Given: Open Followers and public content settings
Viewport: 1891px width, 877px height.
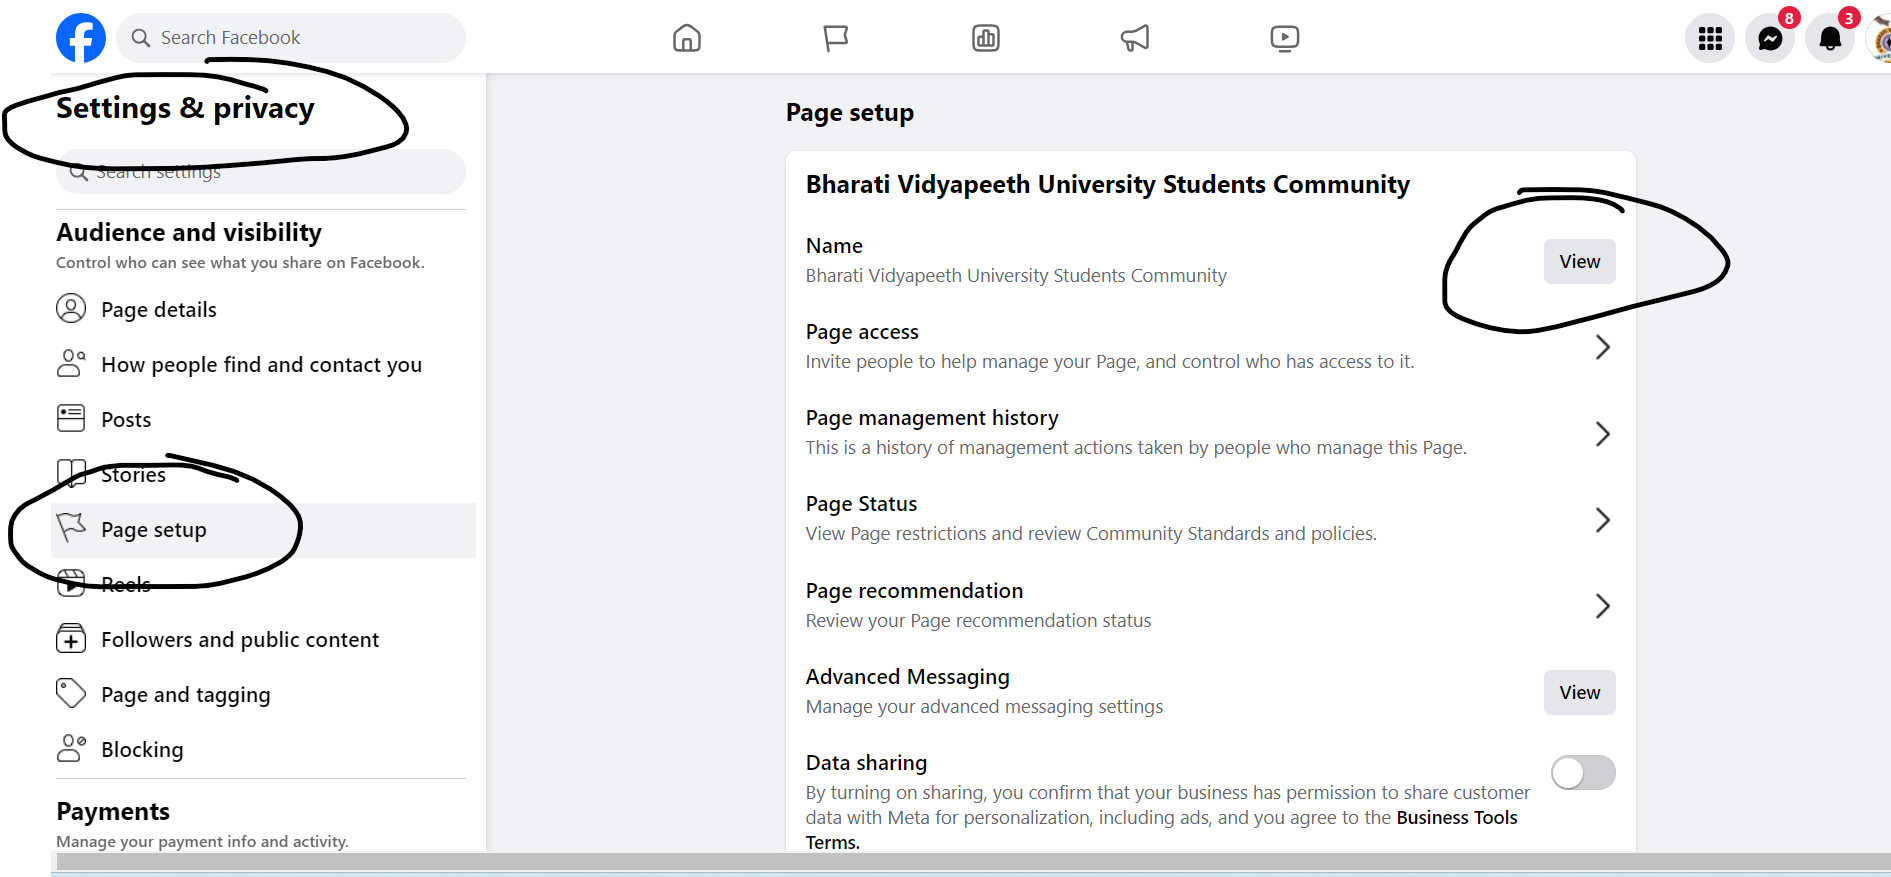Looking at the screenshot, I should click(240, 640).
